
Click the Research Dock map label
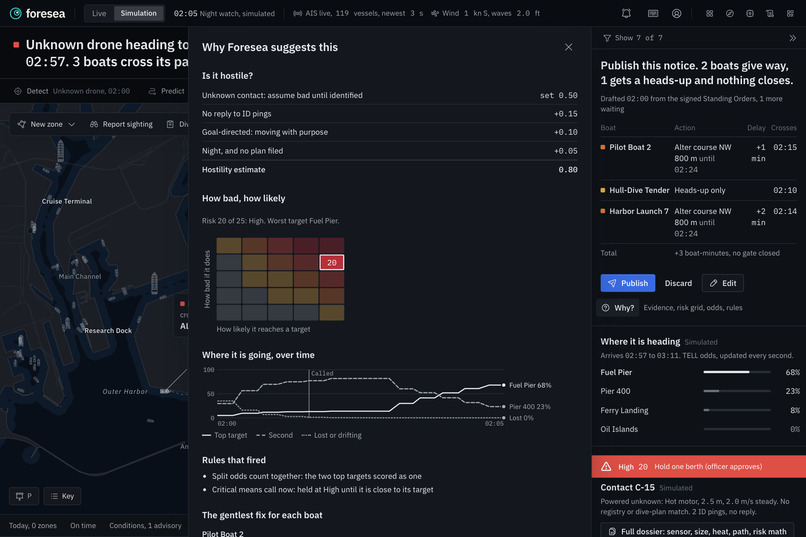[108, 330]
